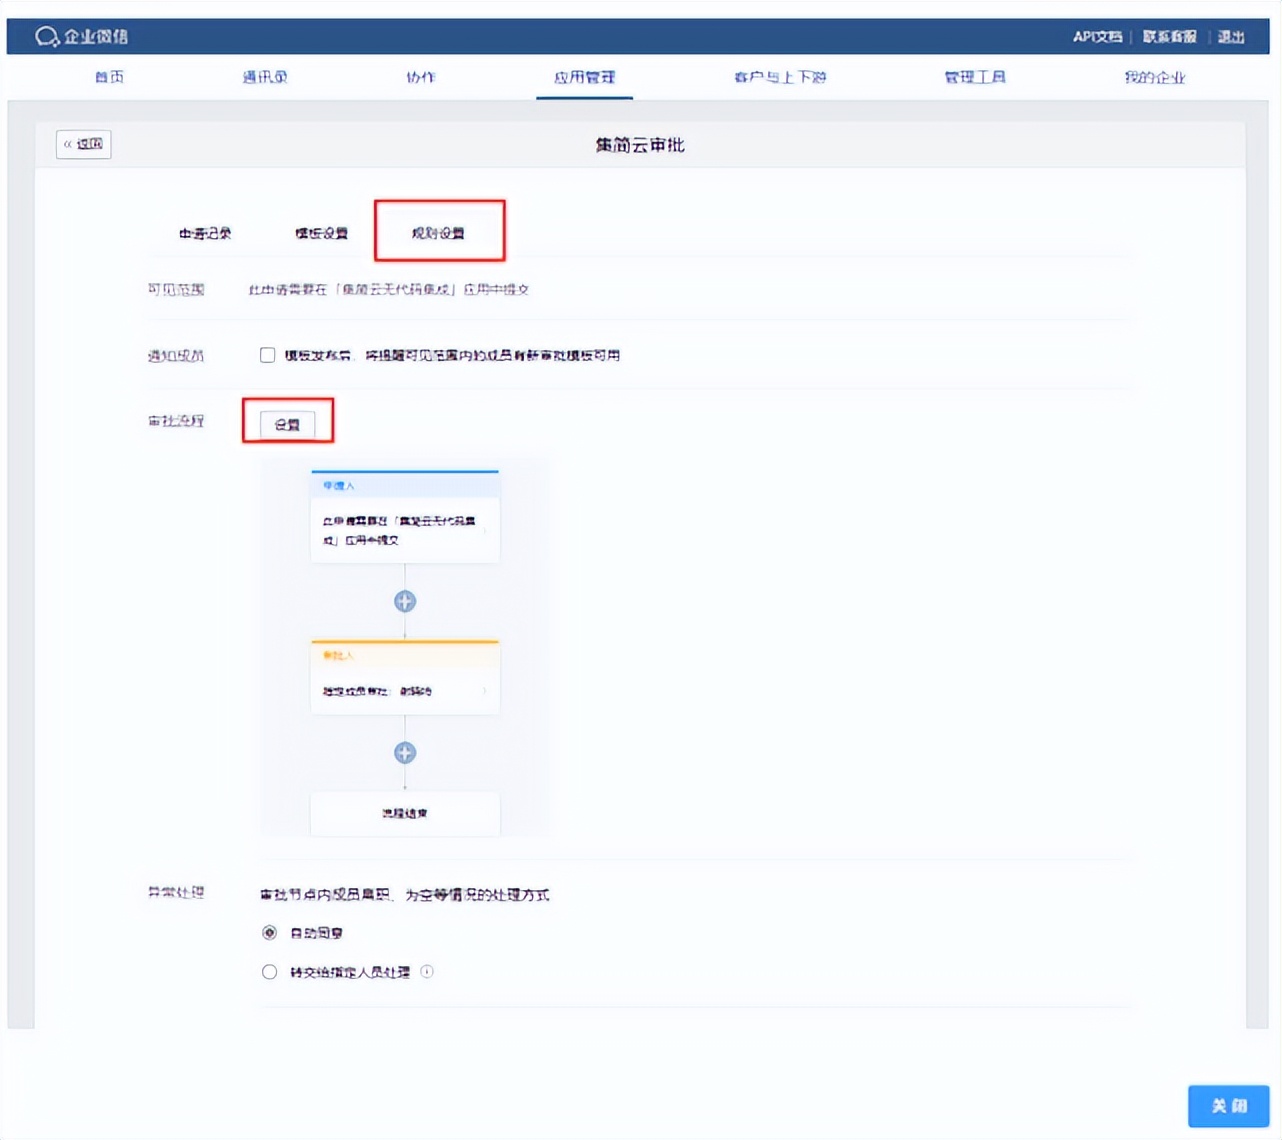1282x1140 pixels.
Task: Switch to the 模板设置 tab
Action: (x=320, y=232)
